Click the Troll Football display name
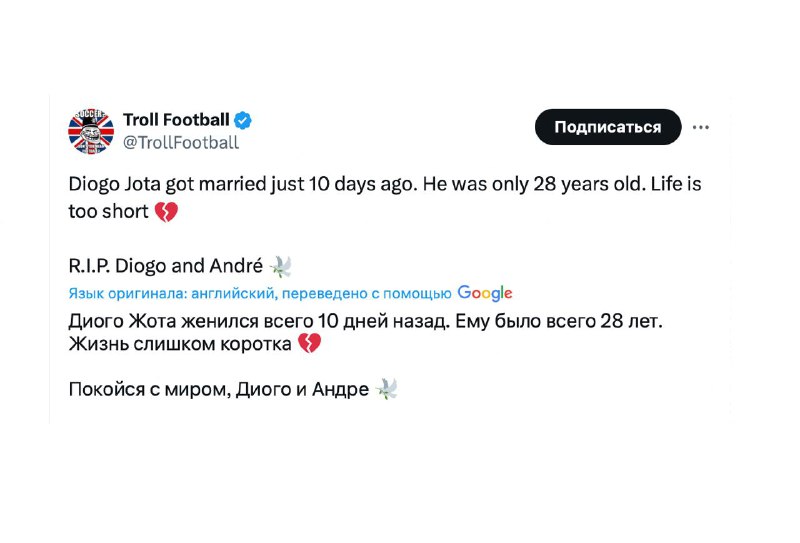 [x=176, y=119]
